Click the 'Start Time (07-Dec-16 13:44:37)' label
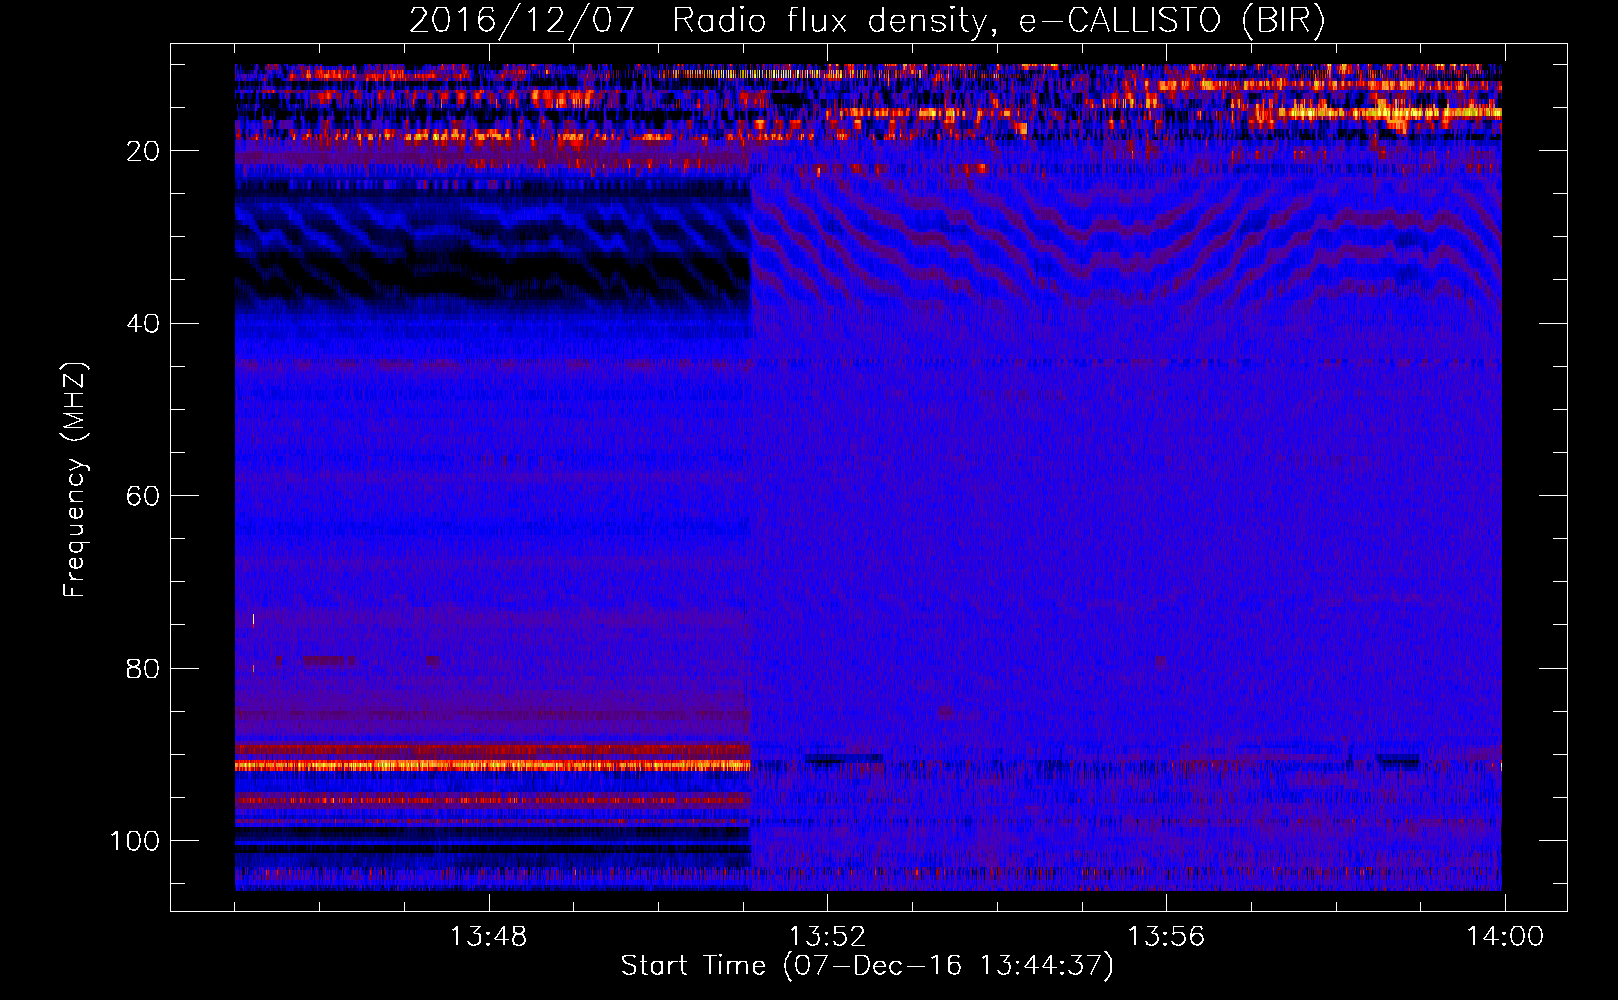The width and height of the screenshot is (1618, 1000). 867,966
